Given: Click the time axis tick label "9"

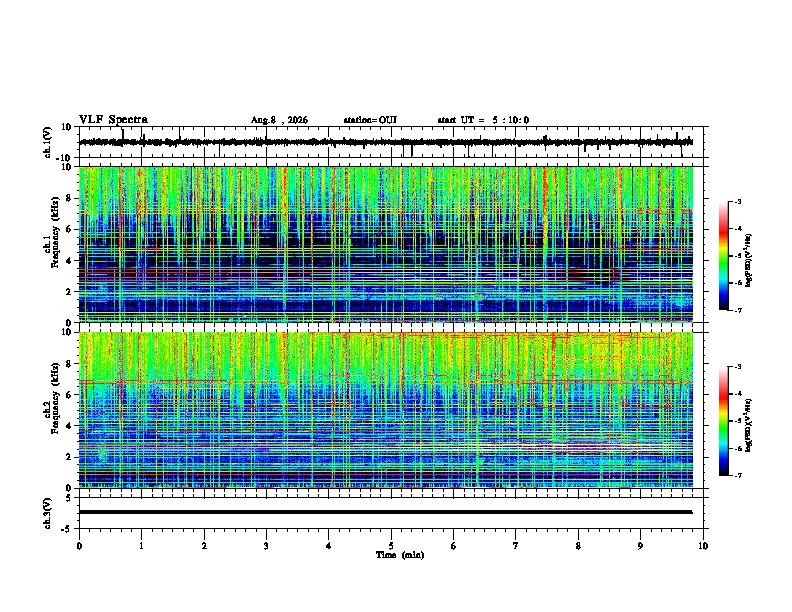Looking at the screenshot, I should pos(640,546).
